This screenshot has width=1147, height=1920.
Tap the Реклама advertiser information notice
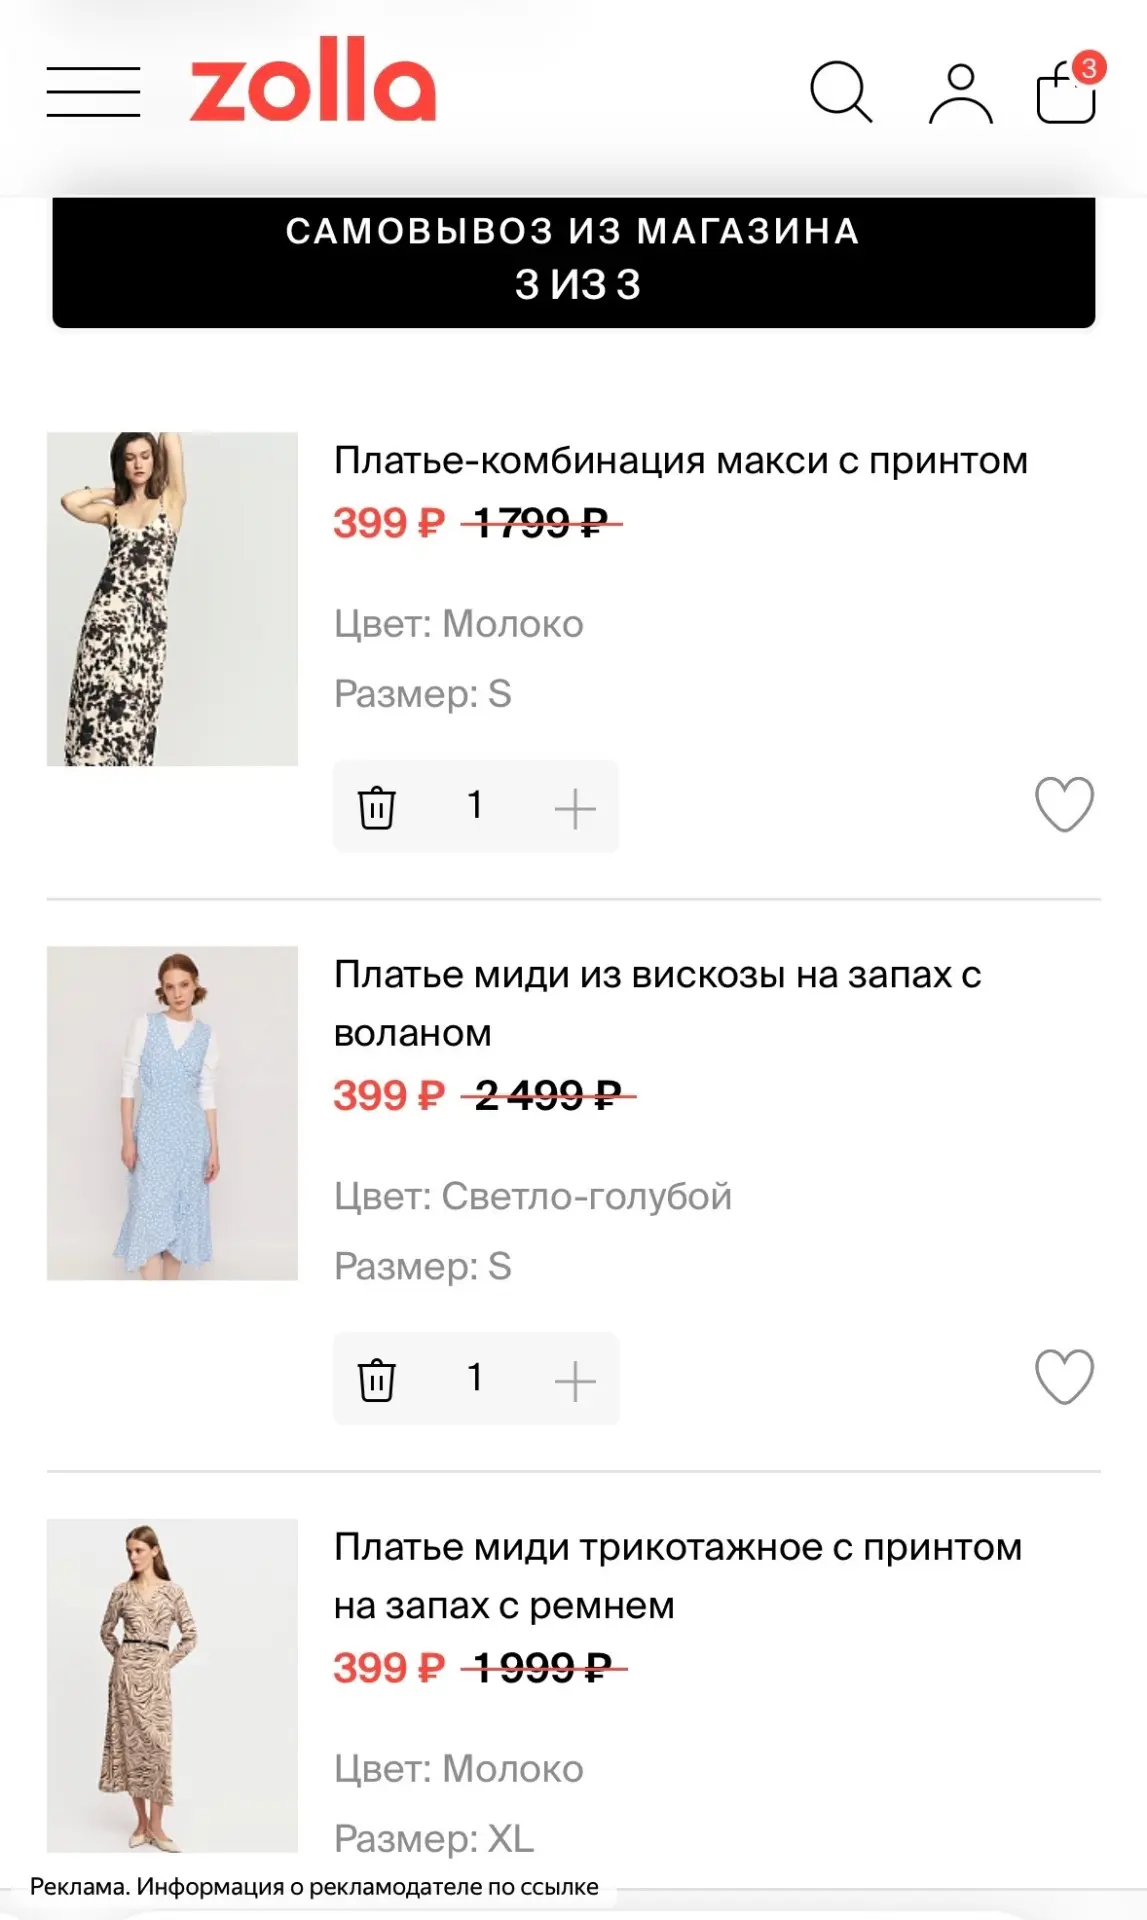(314, 1887)
